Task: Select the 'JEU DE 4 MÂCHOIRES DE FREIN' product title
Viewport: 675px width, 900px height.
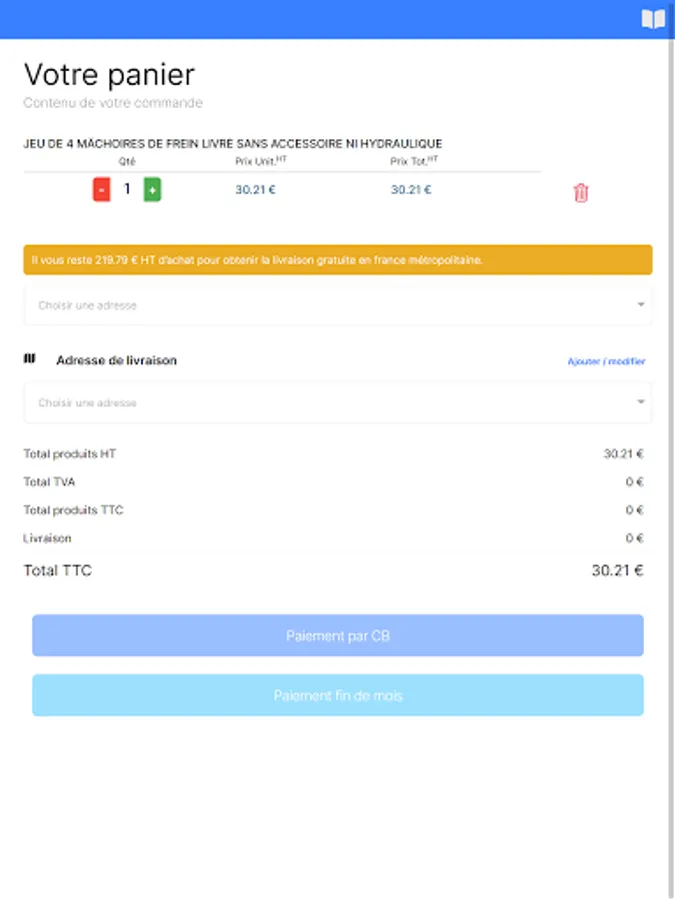Action: click(232, 144)
